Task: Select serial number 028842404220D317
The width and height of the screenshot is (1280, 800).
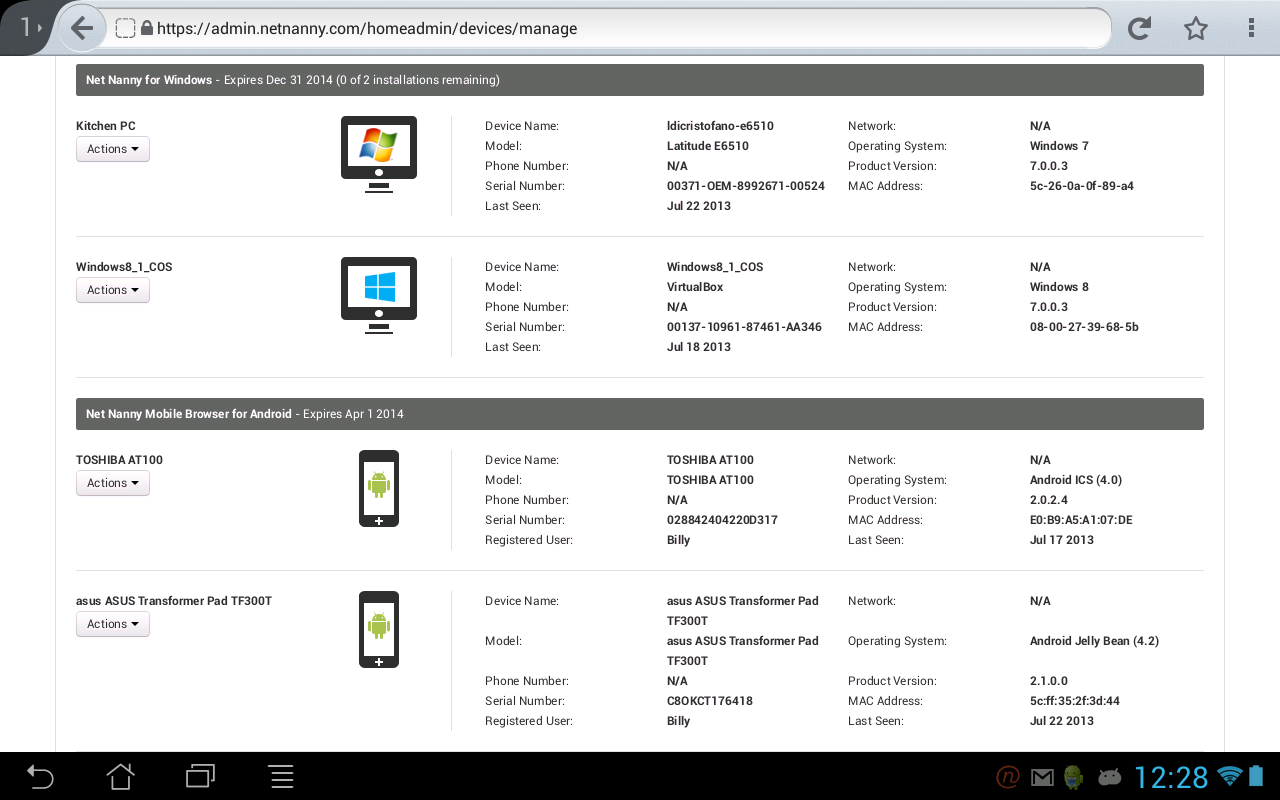Action: pos(722,520)
